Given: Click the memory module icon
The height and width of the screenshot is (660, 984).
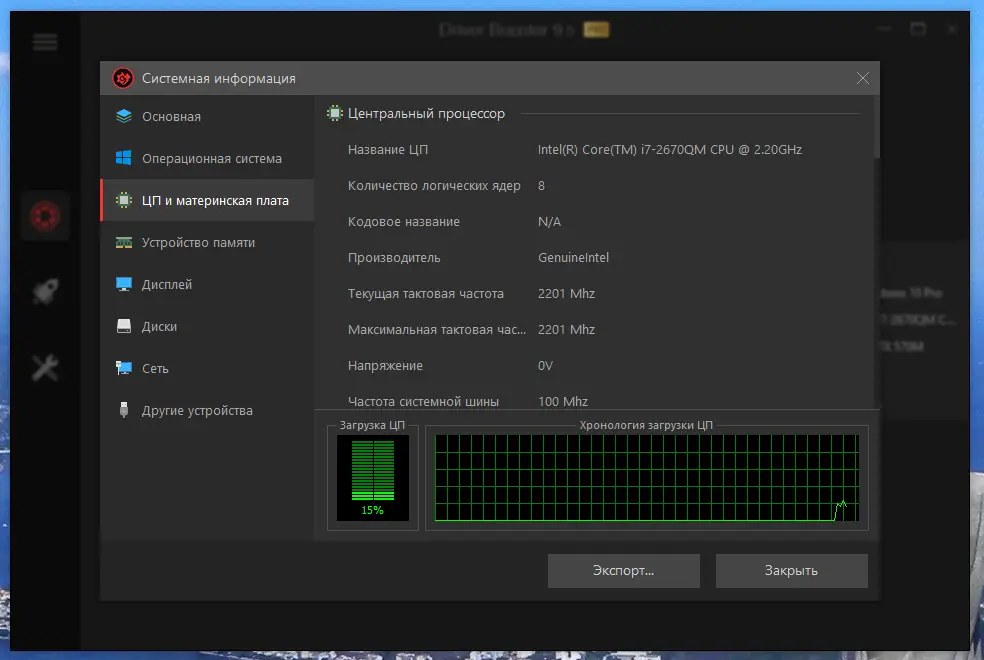Looking at the screenshot, I should coord(124,243).
